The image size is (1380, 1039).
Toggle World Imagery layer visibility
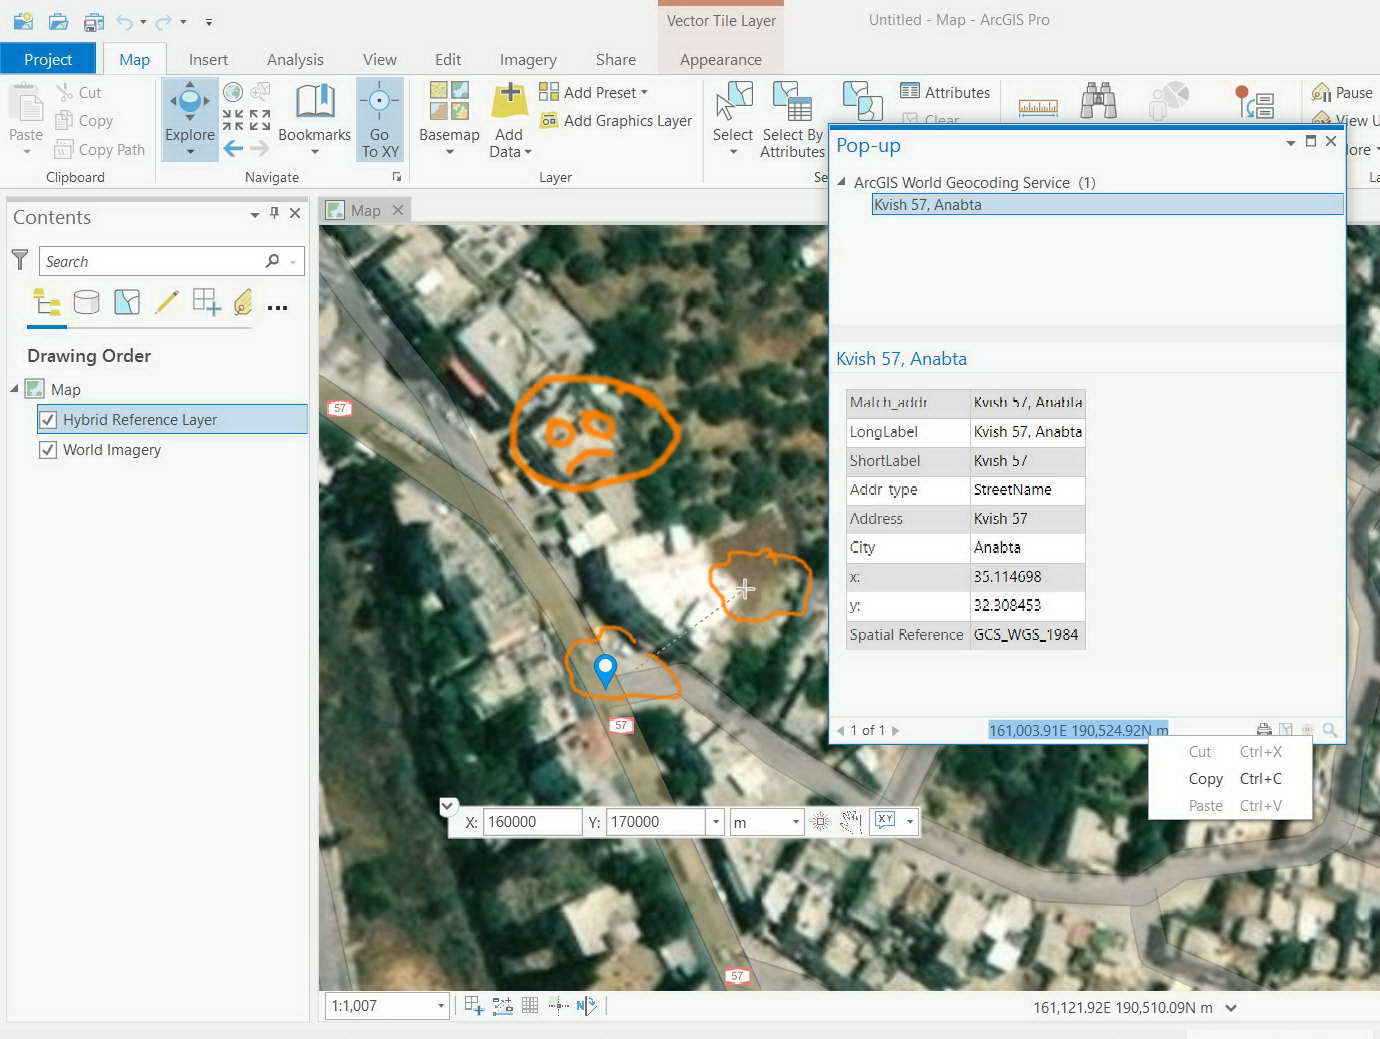coord(48,450)
